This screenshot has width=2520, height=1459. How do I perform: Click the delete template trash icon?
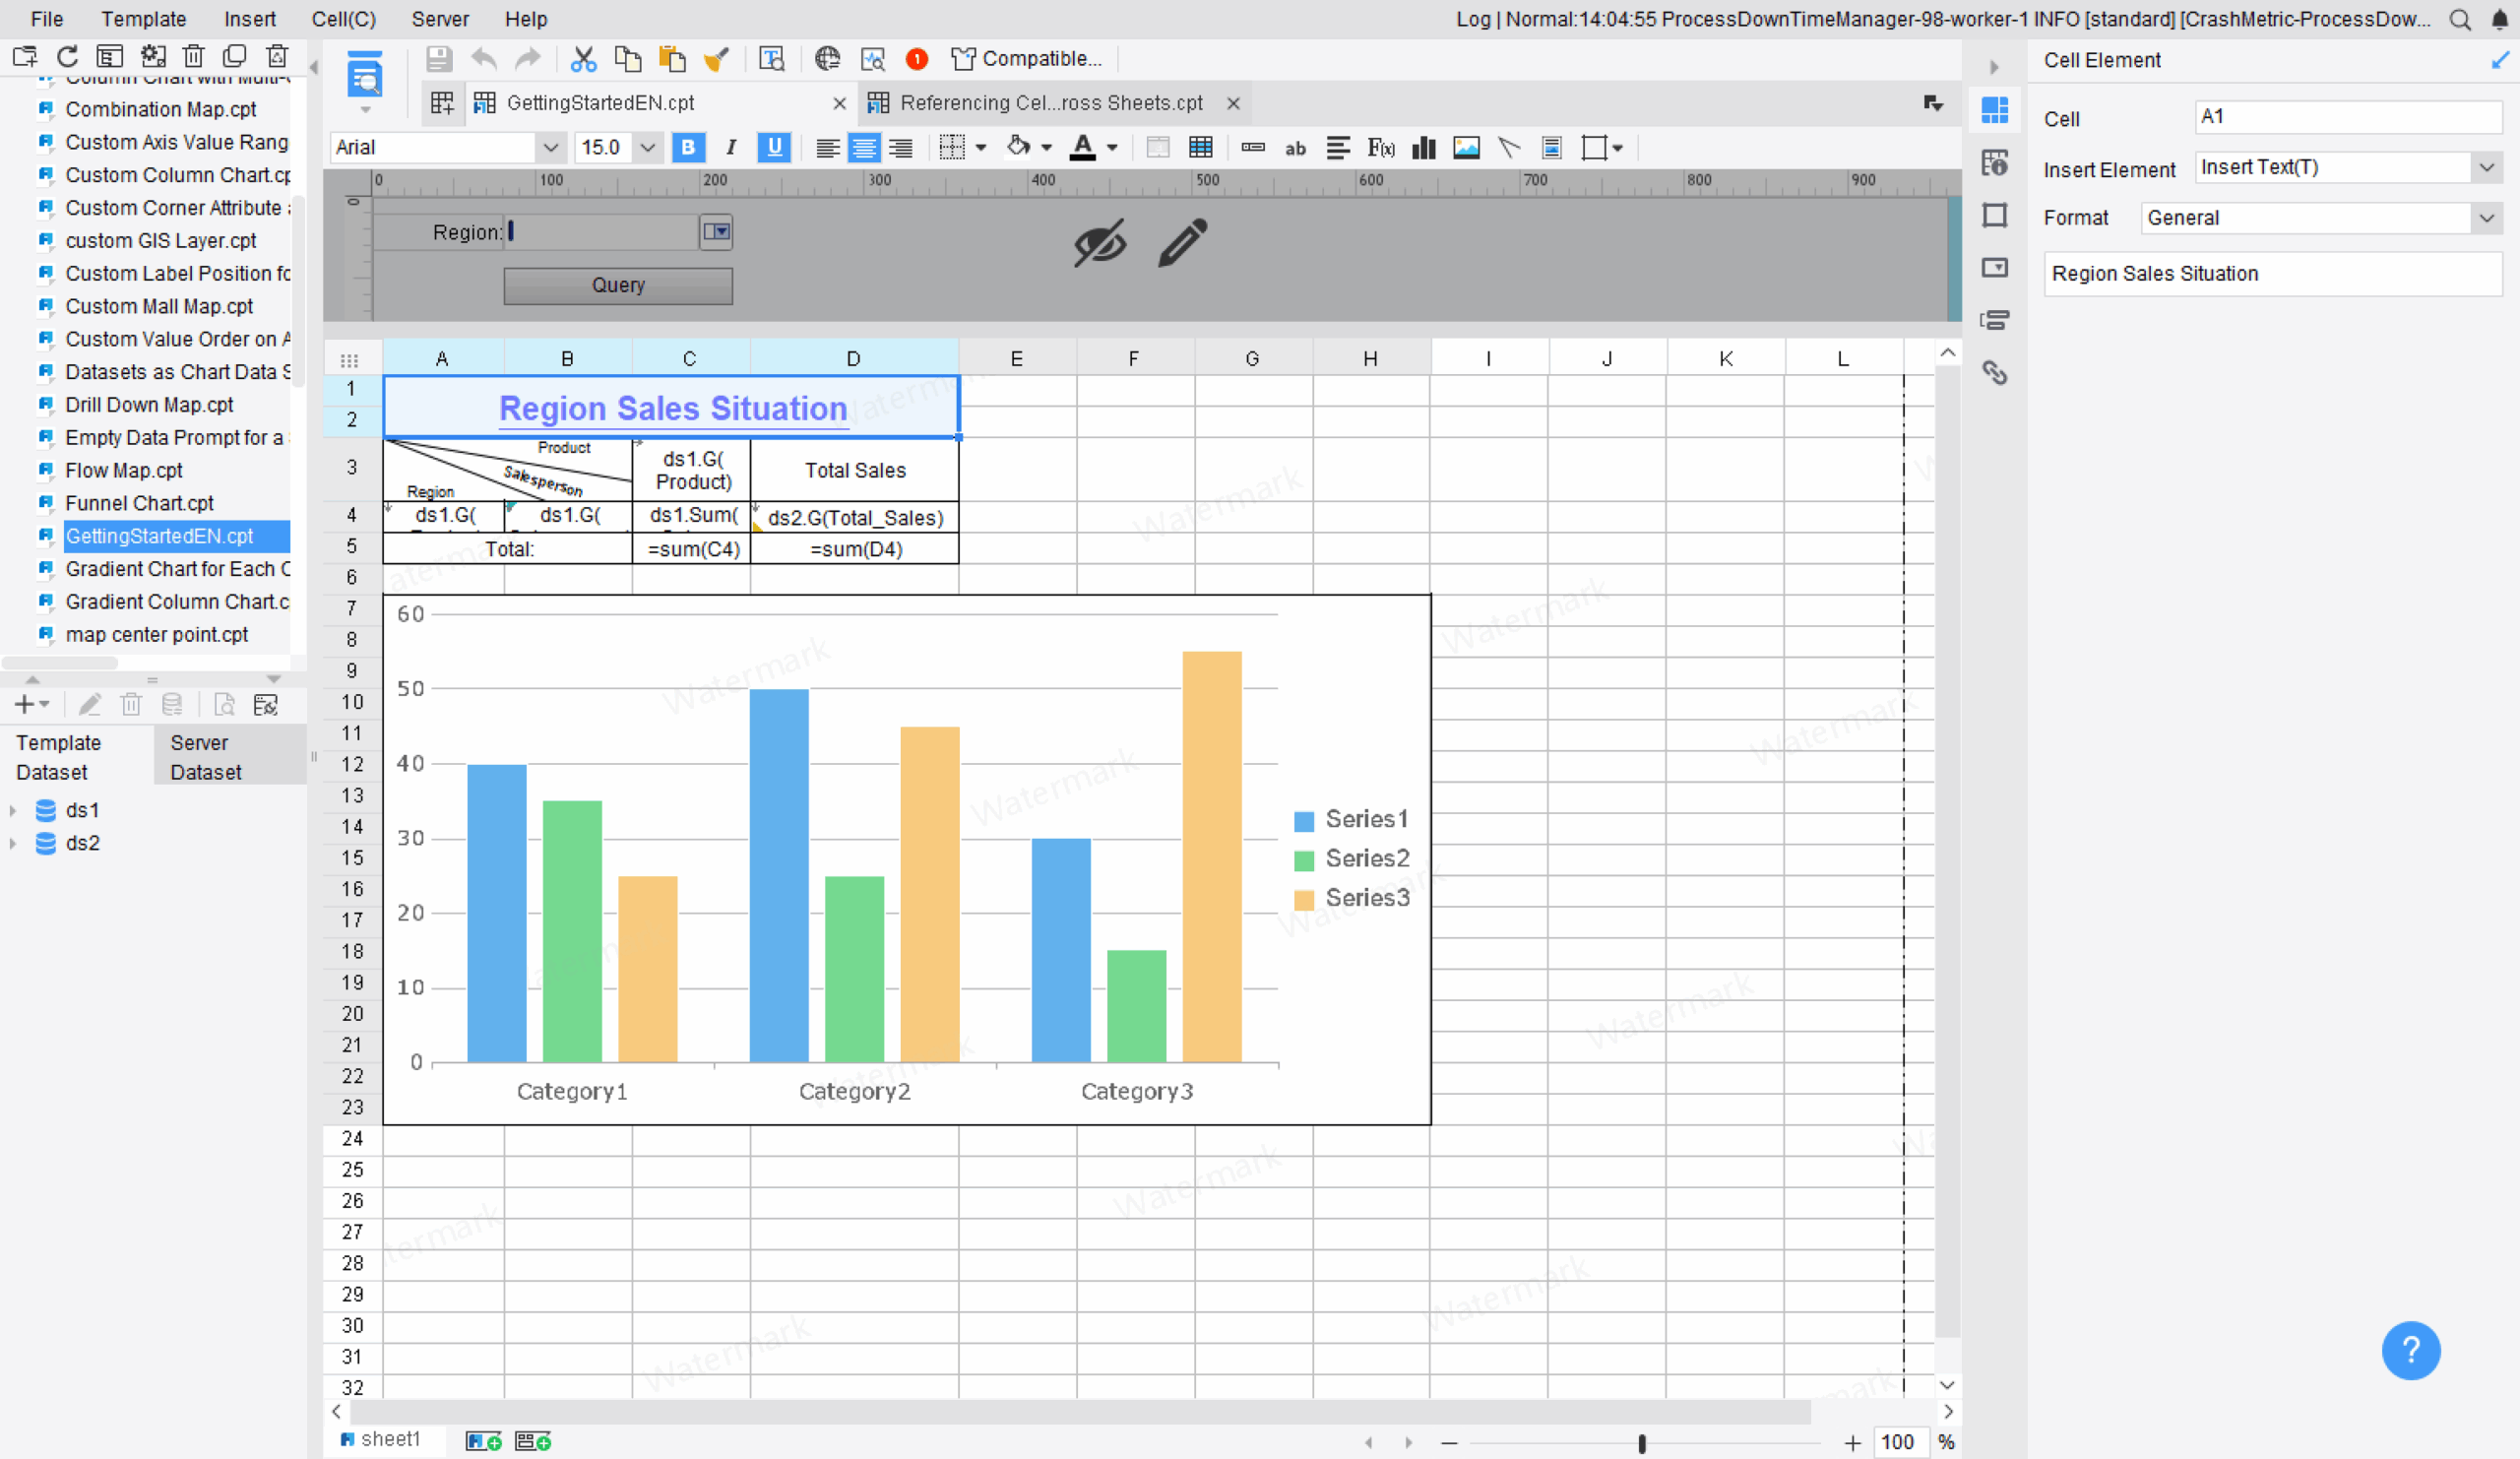tap(194, 57)
